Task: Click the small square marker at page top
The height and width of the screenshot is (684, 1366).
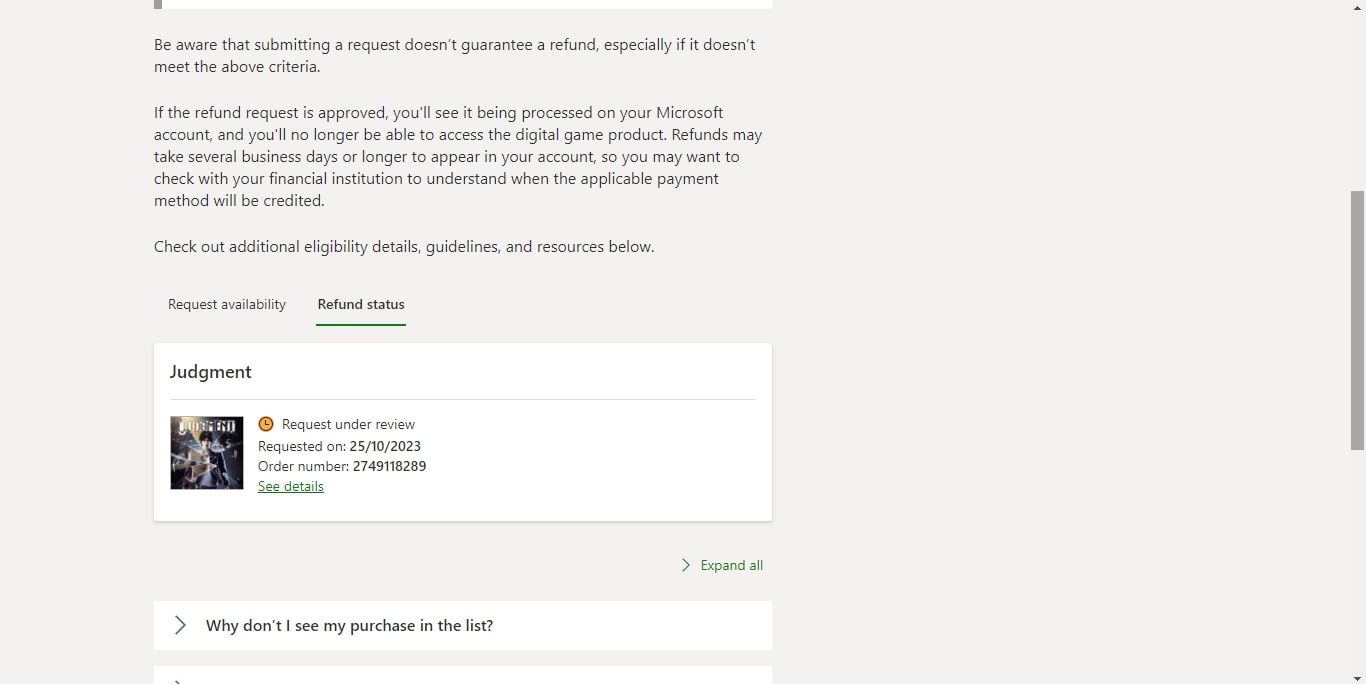Action: tap(157, 5)
